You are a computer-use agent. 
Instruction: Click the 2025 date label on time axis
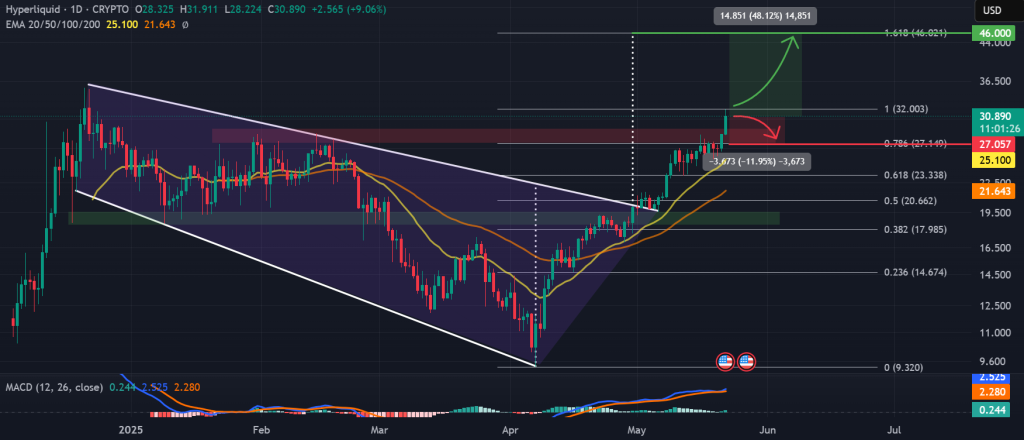point(132,430)
